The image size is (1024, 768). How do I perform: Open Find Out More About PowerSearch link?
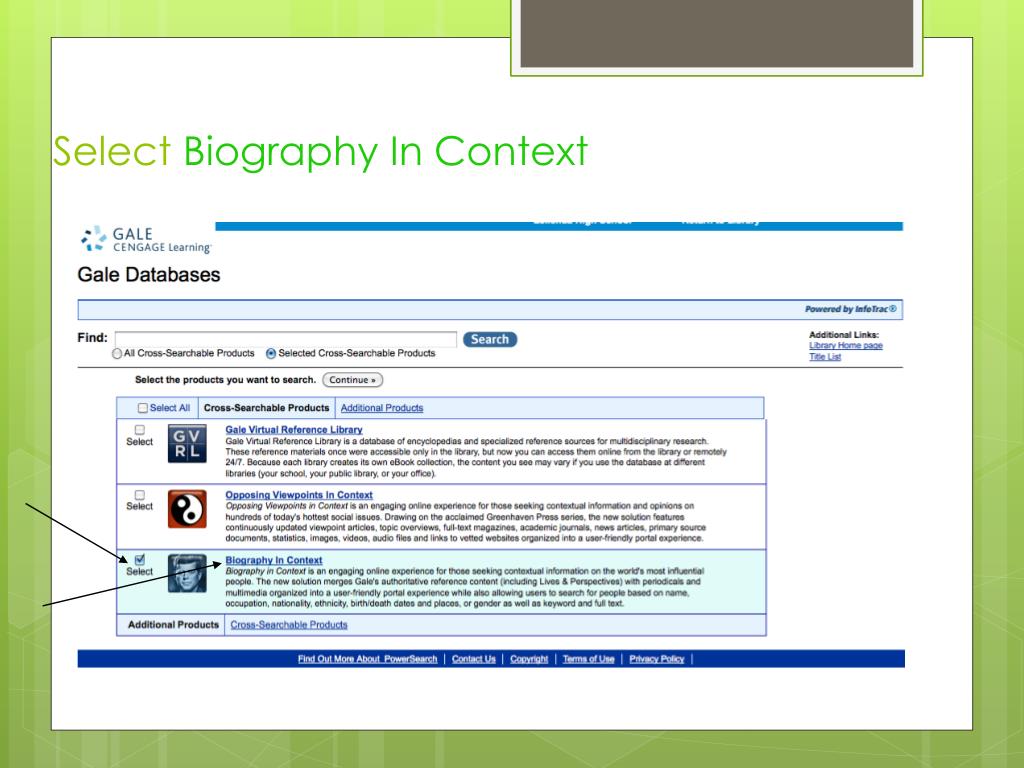click(x=368, y=659)
